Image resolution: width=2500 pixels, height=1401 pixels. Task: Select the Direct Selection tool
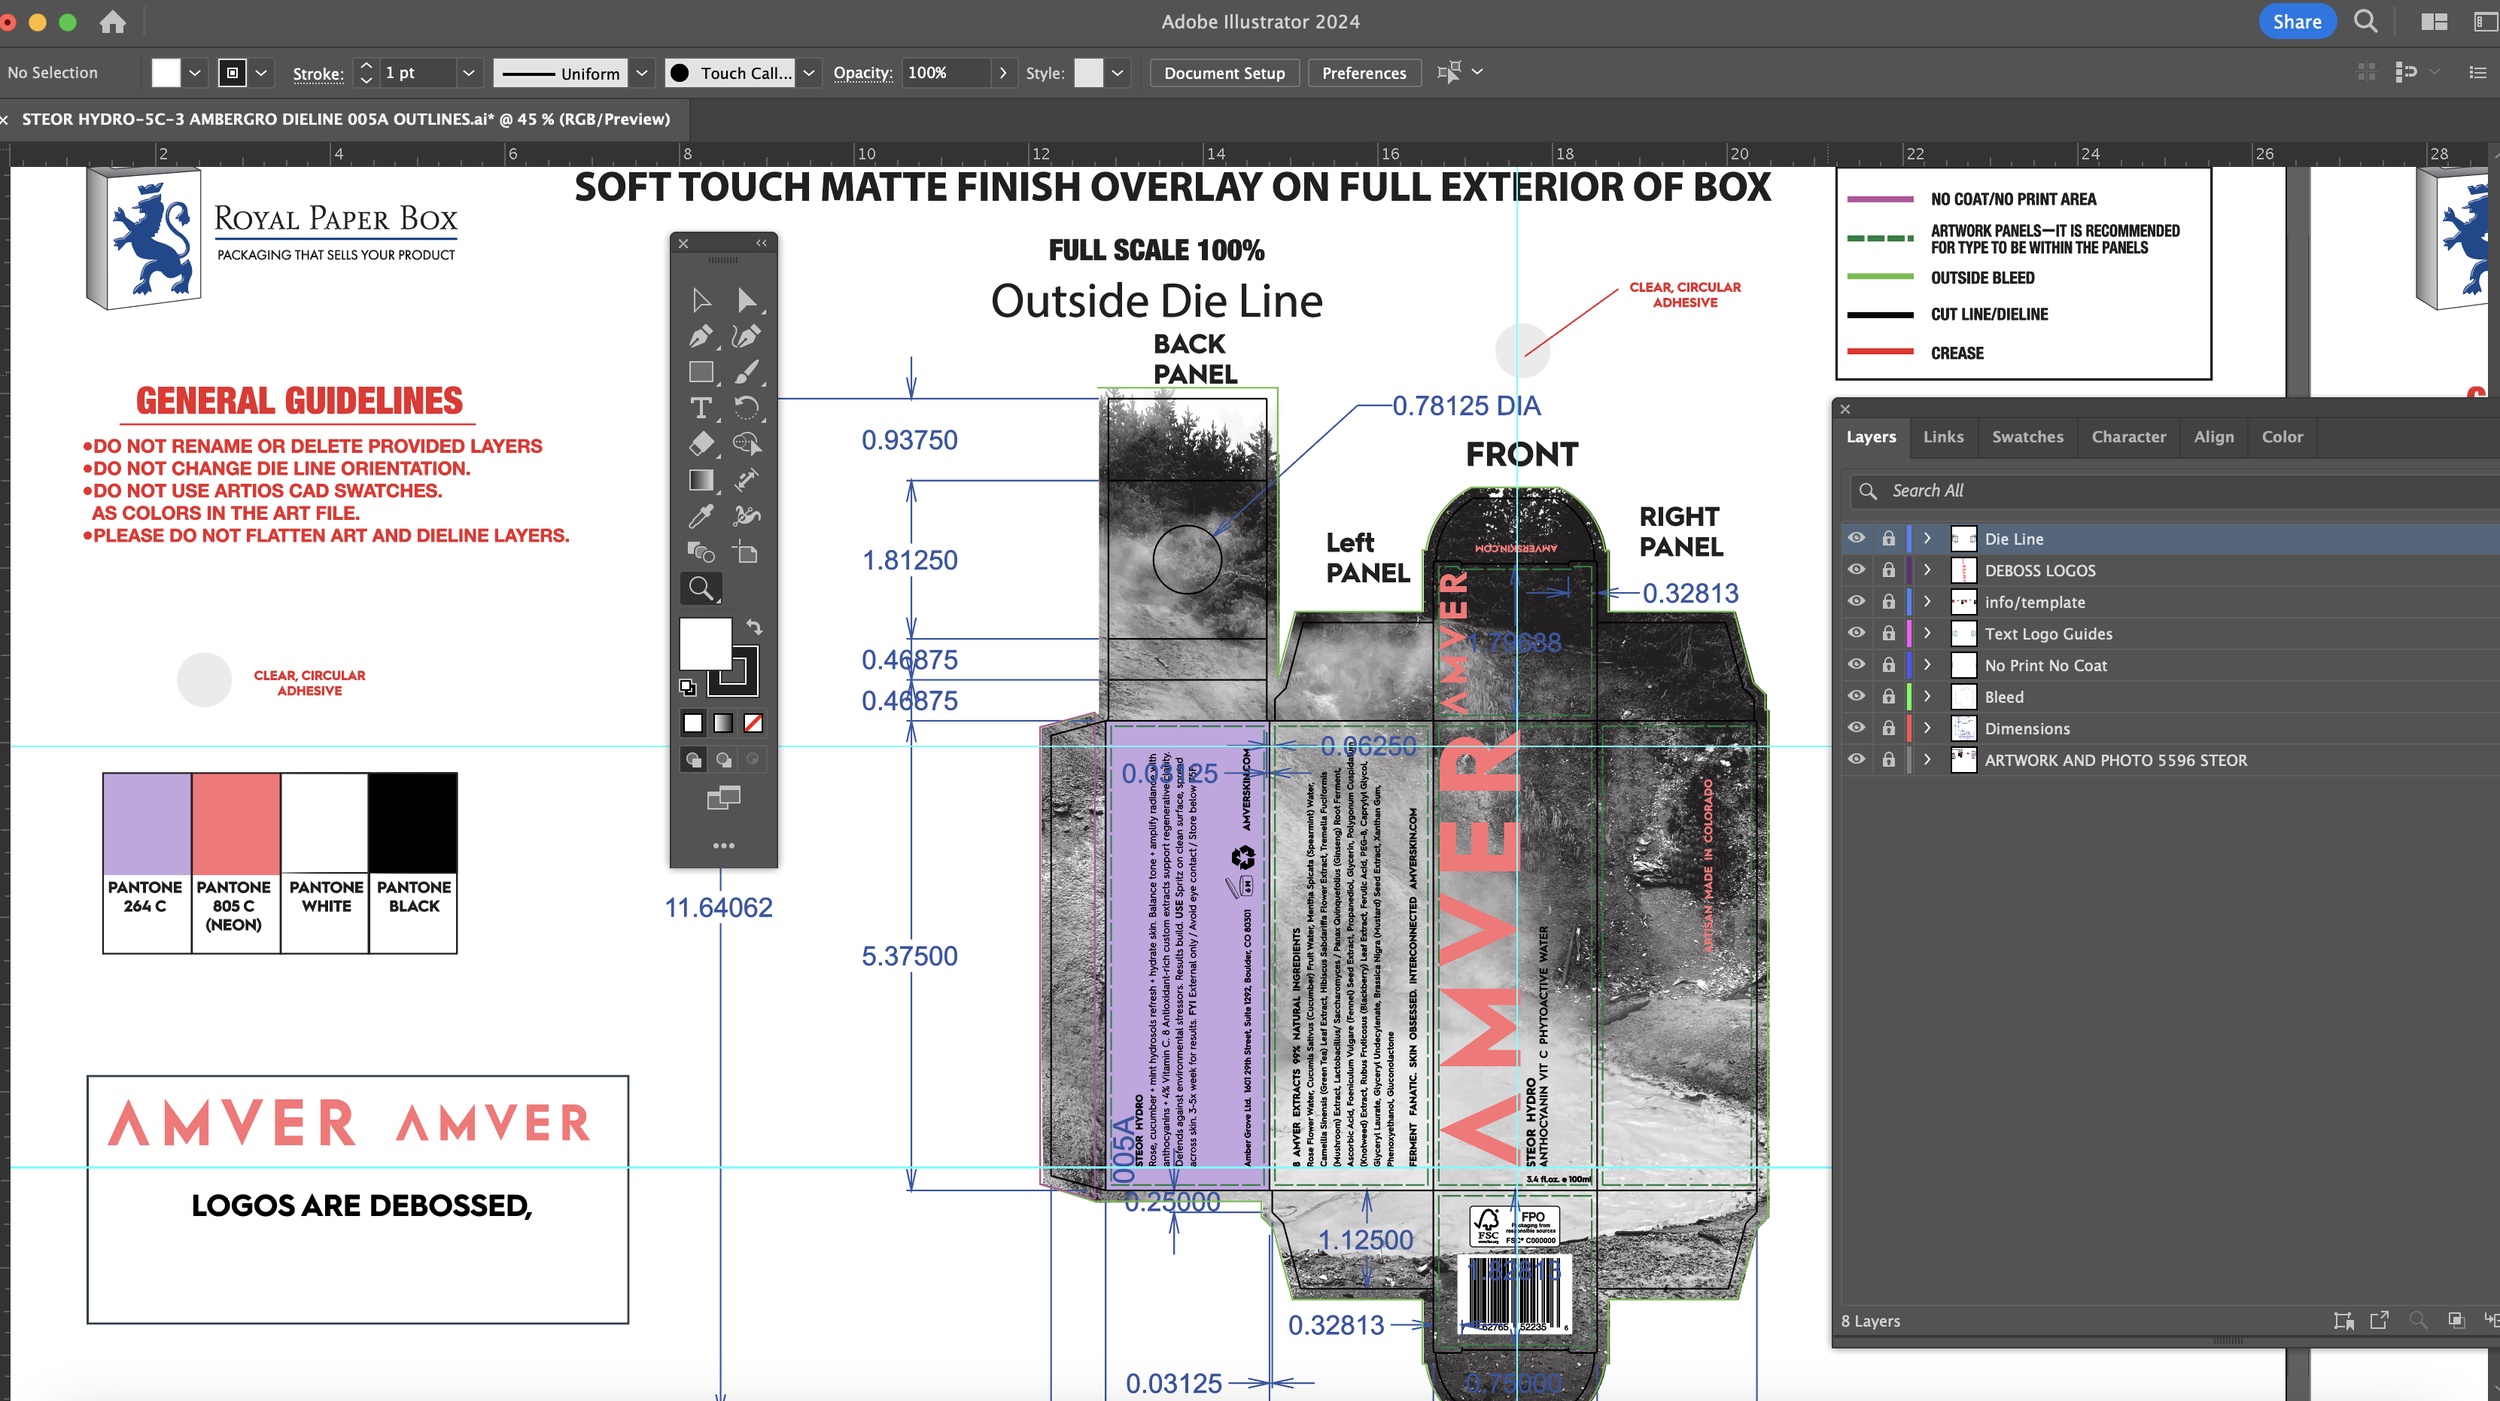click(x=746, y=300)
